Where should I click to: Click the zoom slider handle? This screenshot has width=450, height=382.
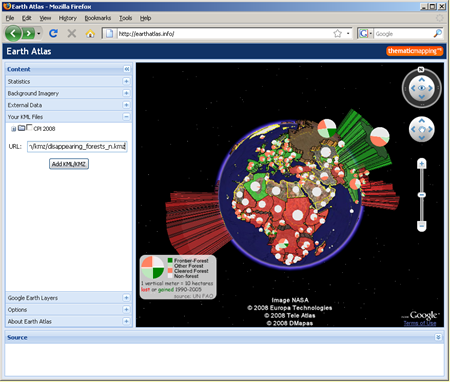[x=422, y=195]
